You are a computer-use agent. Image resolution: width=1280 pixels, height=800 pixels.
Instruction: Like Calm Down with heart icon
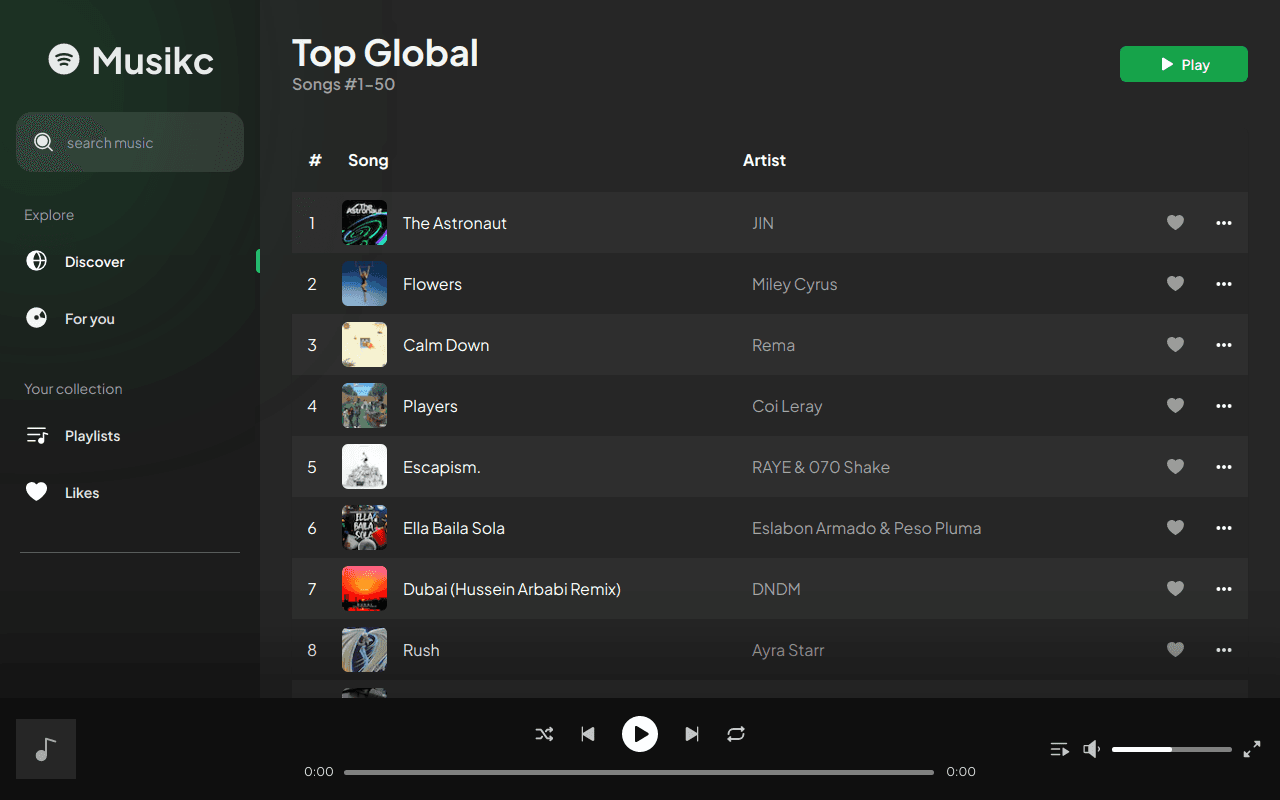click(1175, 345)
